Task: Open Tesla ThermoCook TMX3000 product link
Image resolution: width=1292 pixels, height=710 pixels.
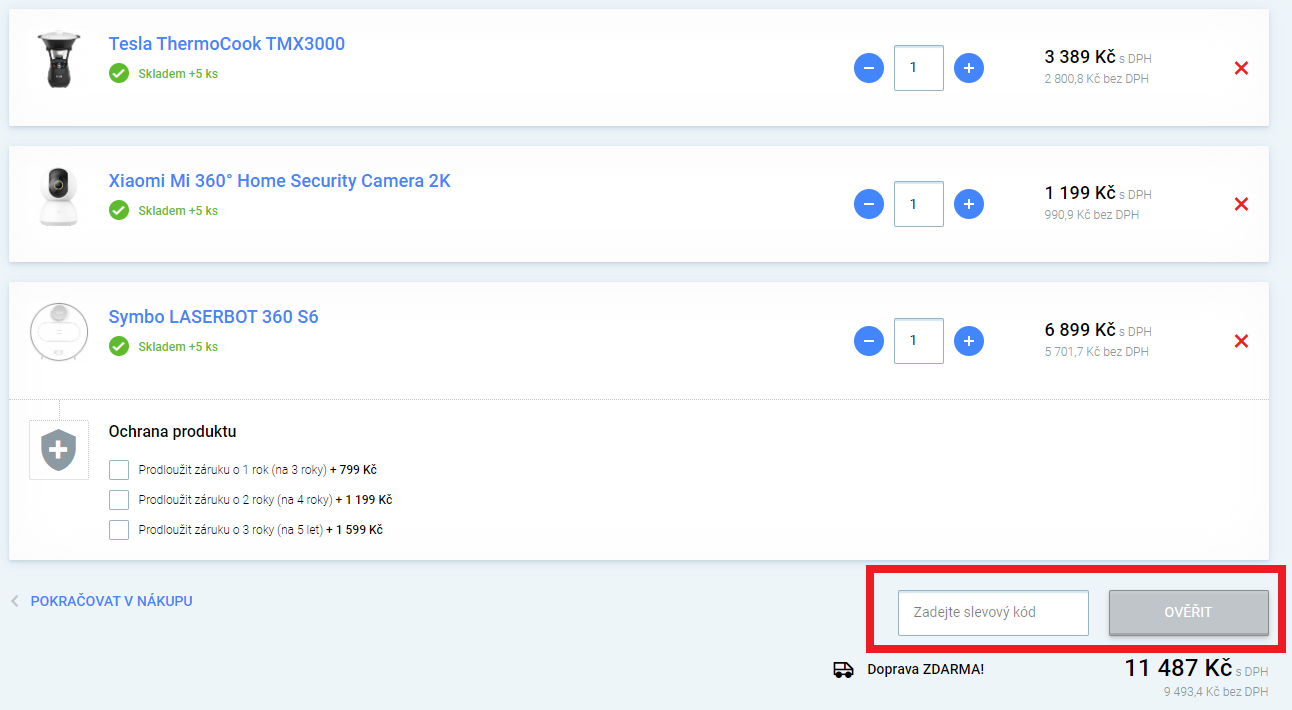Action: point(227,44)
